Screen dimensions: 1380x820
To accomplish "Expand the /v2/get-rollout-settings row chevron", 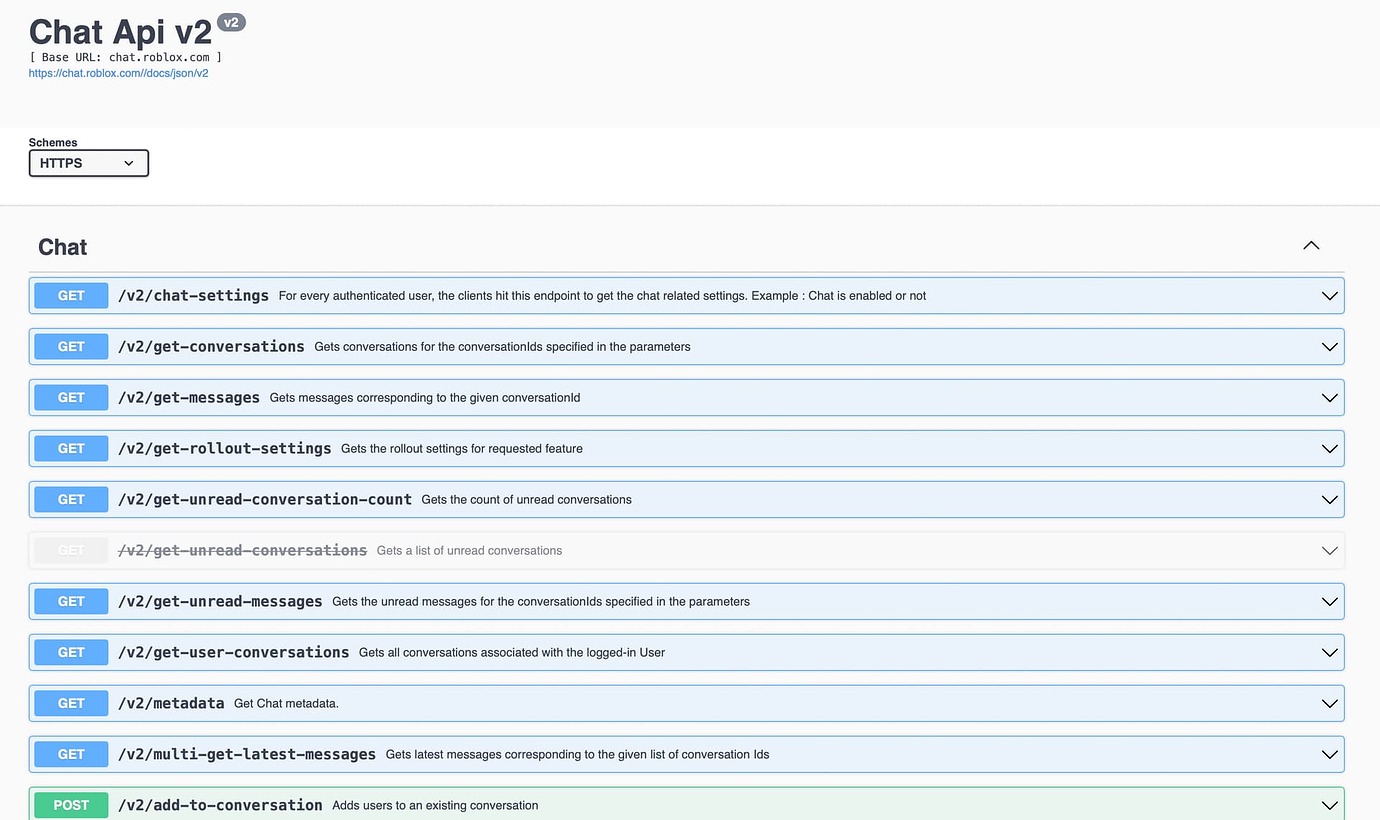I will (1329, 449).
